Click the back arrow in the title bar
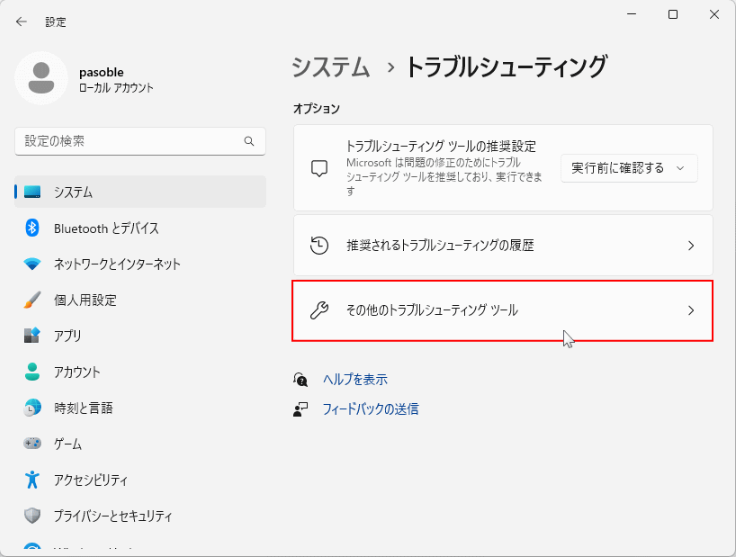Screen dimensions: 736x557 [21, 21]
